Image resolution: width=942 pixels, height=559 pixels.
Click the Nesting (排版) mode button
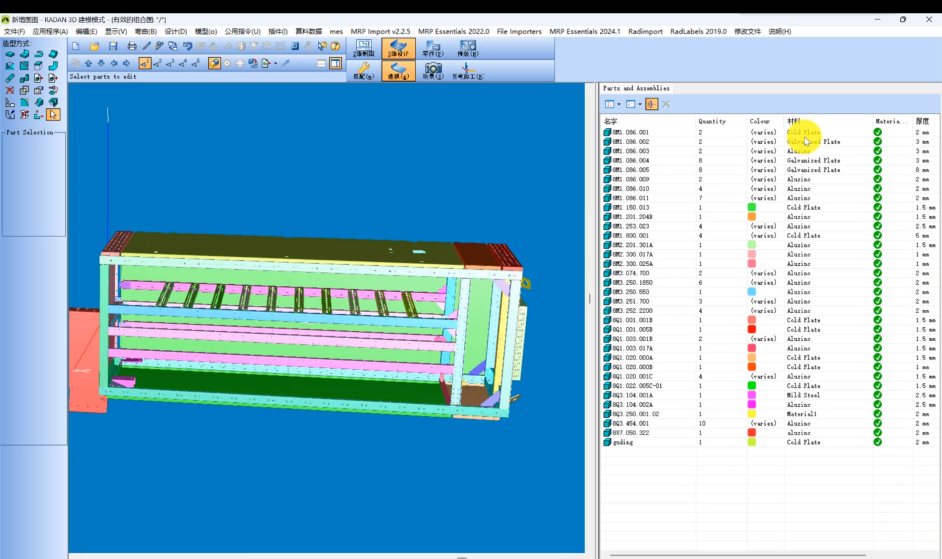point(467,49)
